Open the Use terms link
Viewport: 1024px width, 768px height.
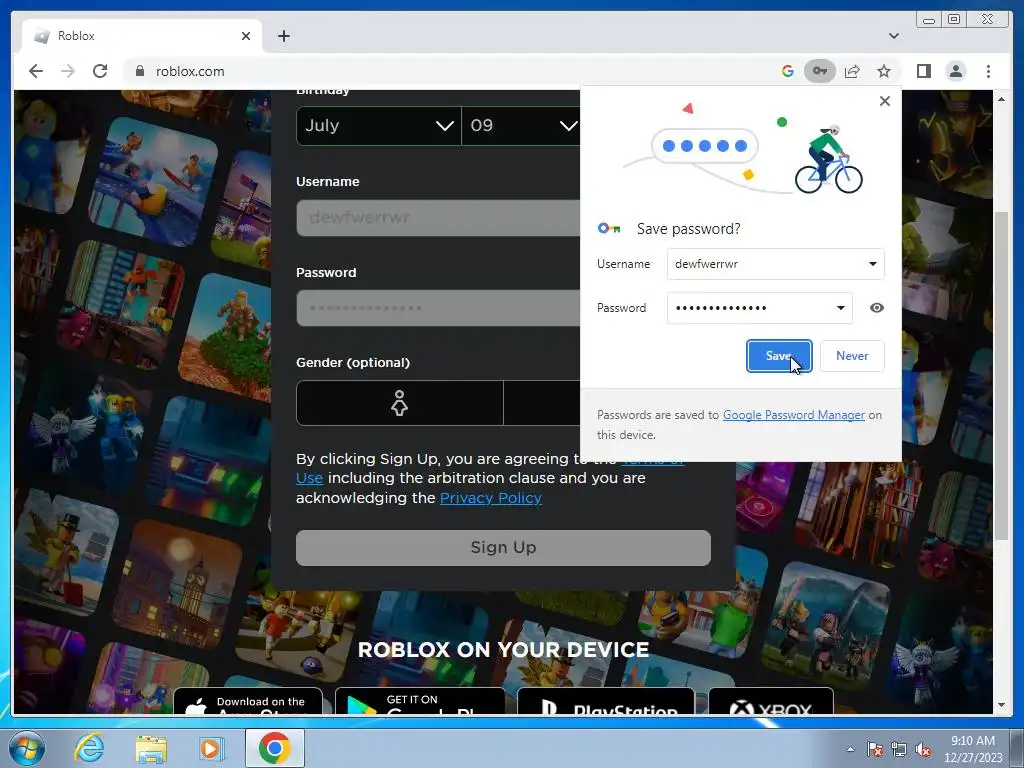tap(309, 478)
